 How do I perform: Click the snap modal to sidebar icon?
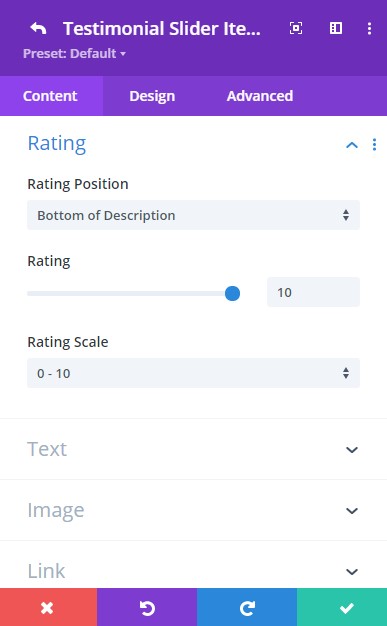[335, 28]
